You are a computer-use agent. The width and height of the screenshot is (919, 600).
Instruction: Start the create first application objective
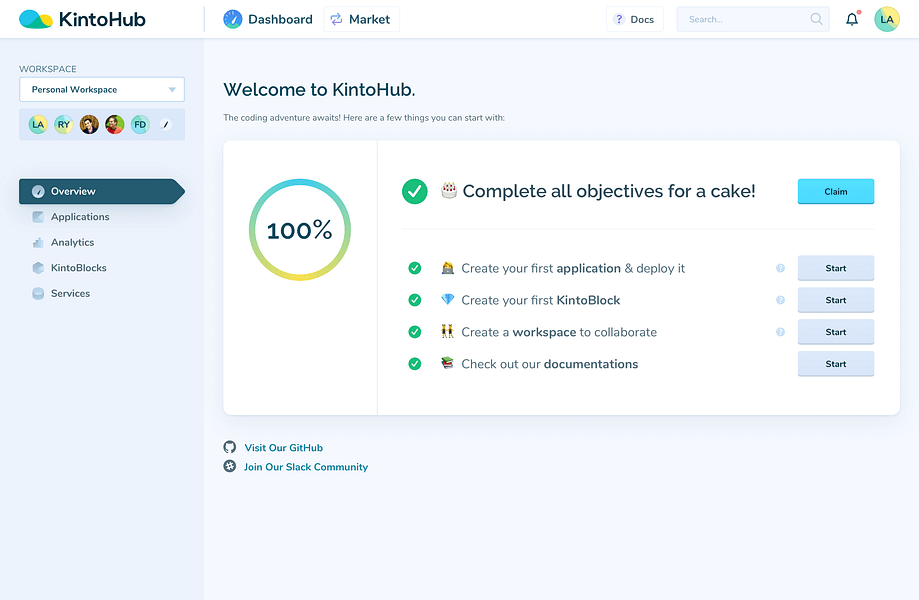(x=836, y=268)
